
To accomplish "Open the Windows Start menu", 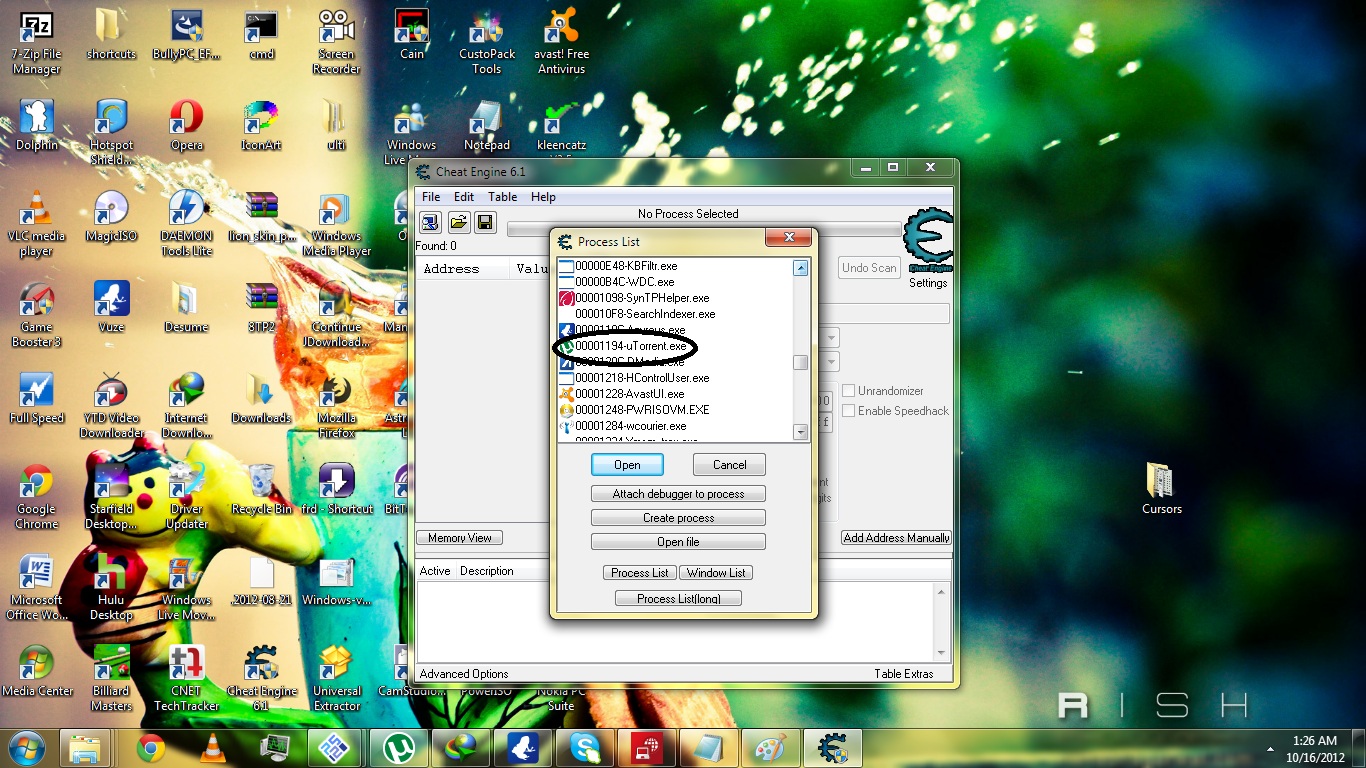I will click(x=26, y=748).
